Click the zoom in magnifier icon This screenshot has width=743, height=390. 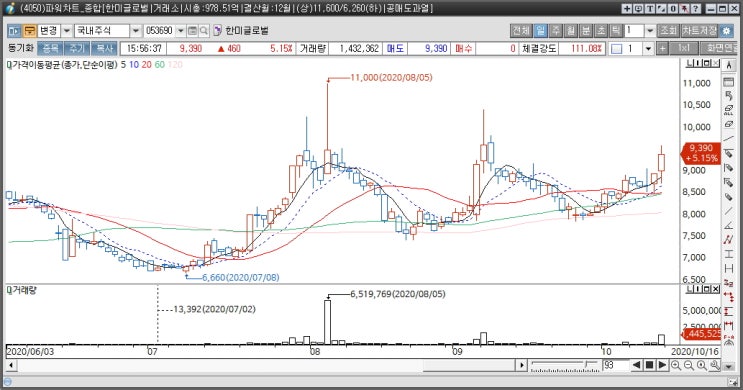(x=676, y=365)
